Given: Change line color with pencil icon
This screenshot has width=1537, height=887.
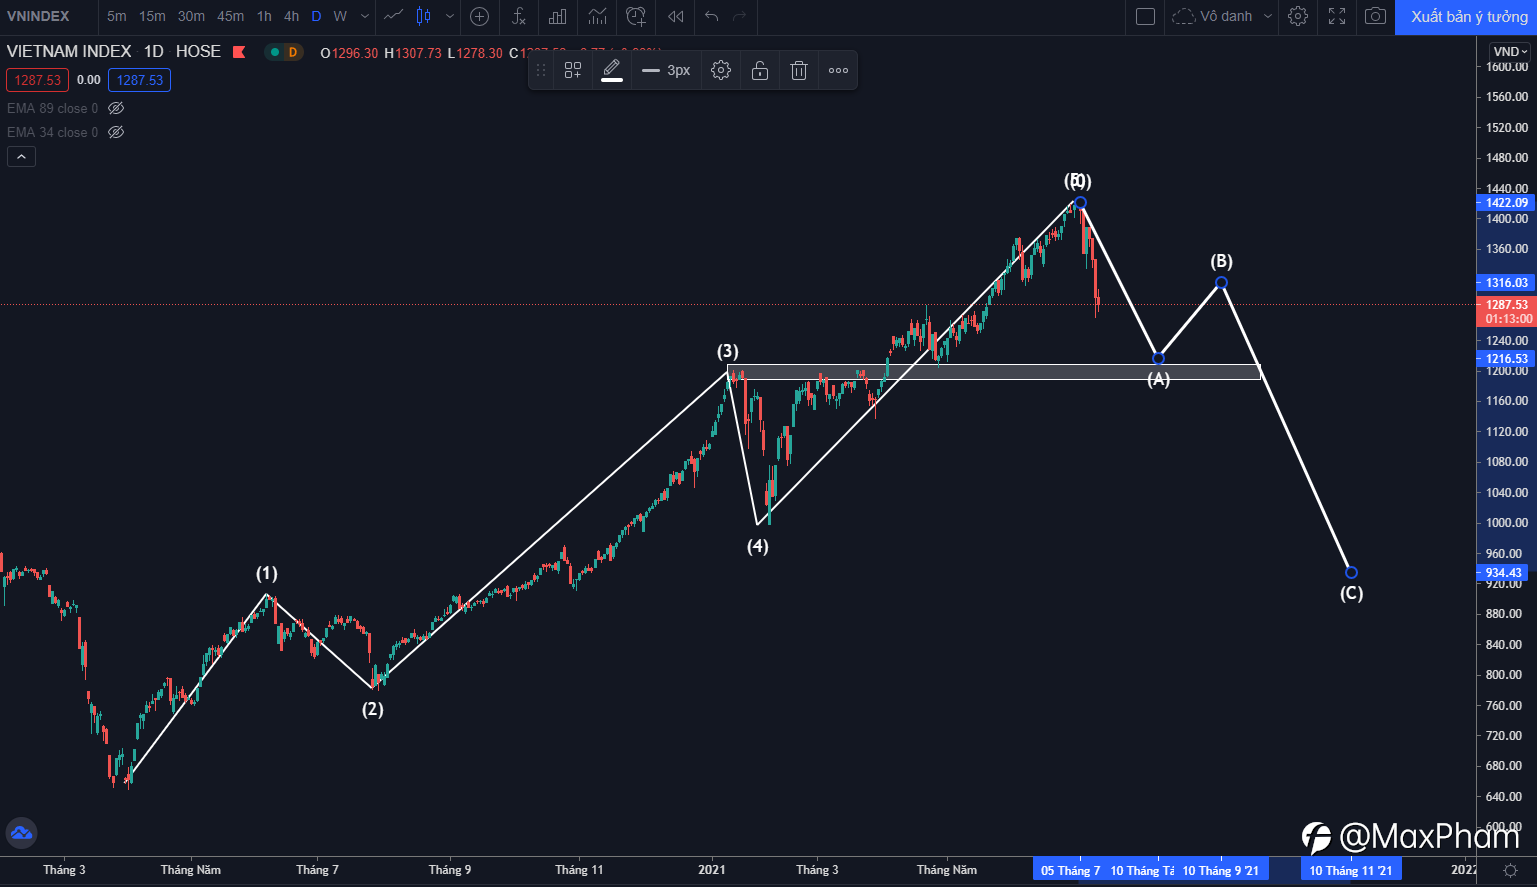Looking at the screenshot, I should coord(612,70).
